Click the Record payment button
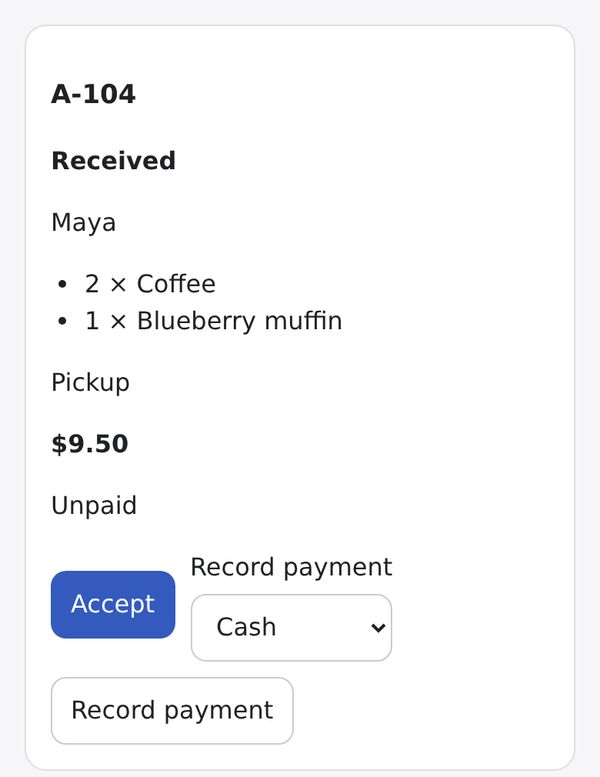The width and height of the screenshot is (600, 777). click(172, 710)
